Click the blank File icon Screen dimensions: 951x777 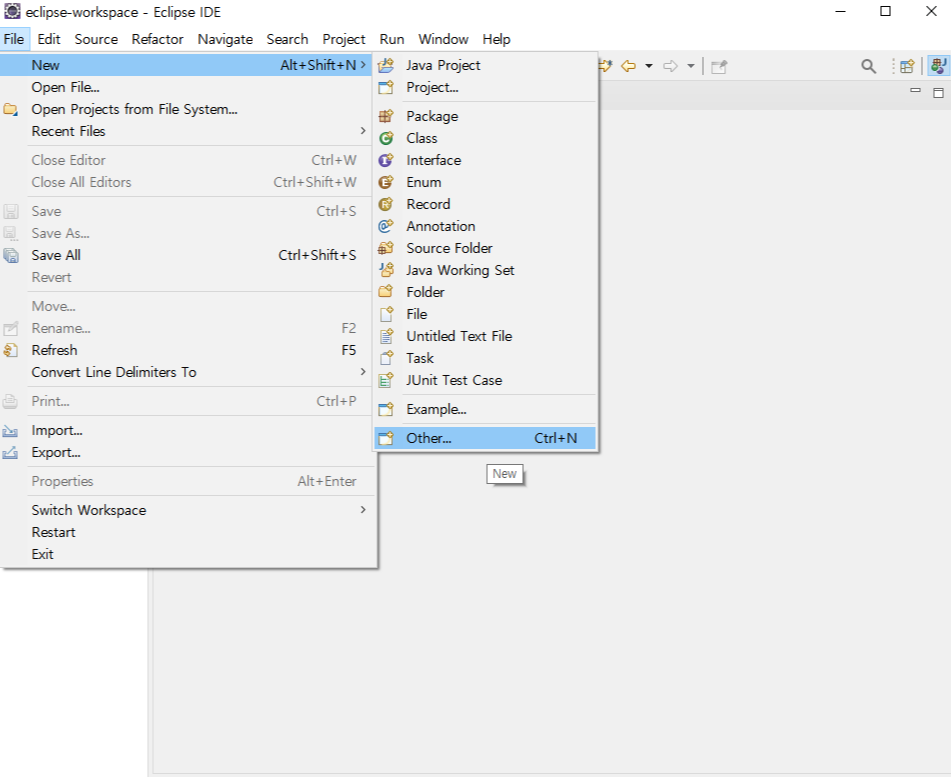tap(386, 314)
